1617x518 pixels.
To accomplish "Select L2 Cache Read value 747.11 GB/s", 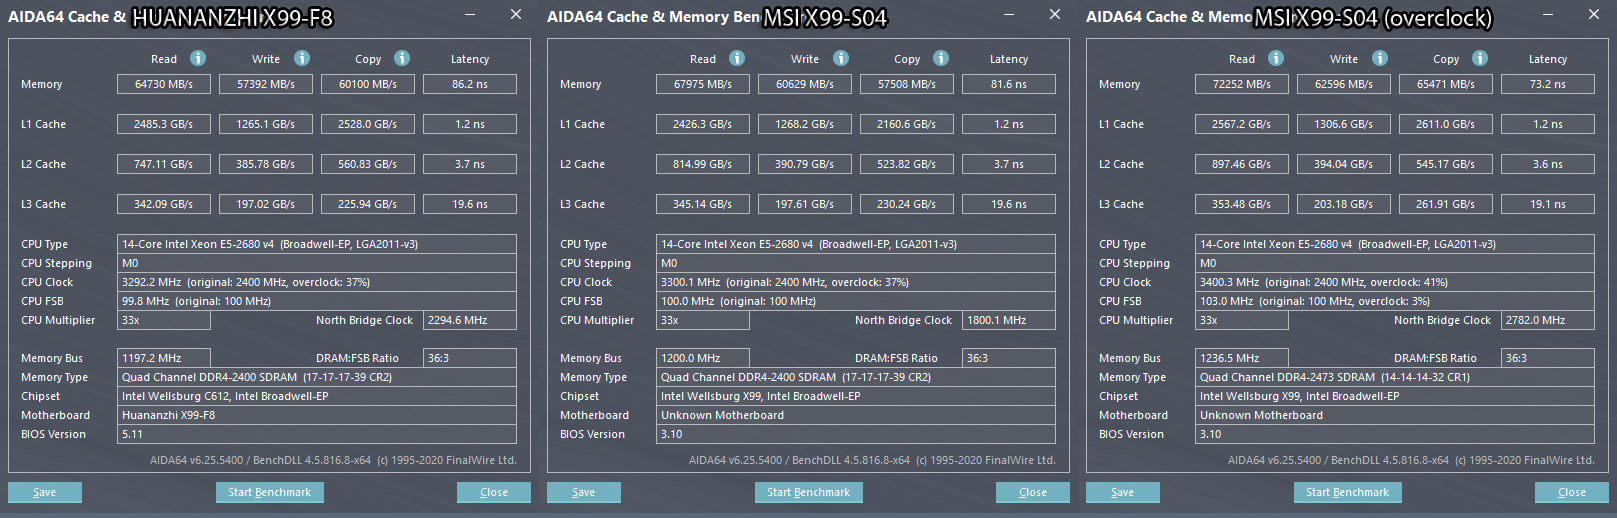I will (x=164, y=164).
